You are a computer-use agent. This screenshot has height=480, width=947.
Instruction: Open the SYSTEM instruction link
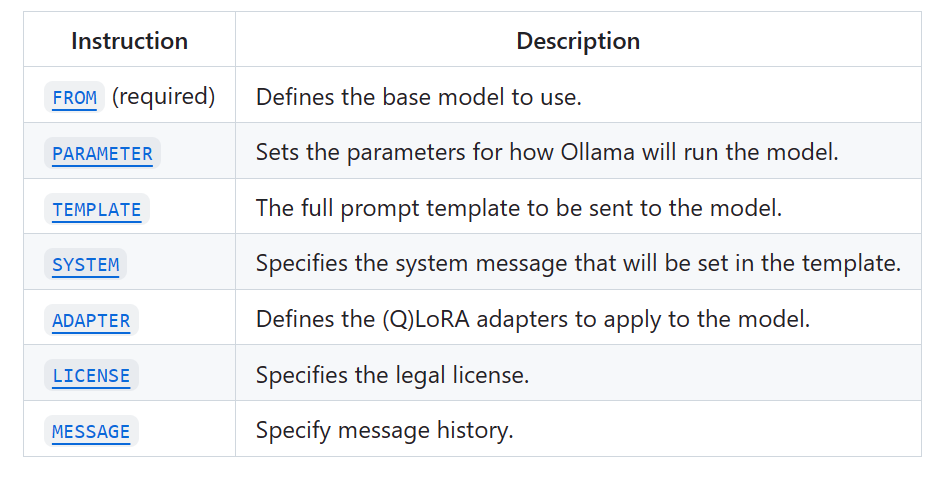[86, 265]
